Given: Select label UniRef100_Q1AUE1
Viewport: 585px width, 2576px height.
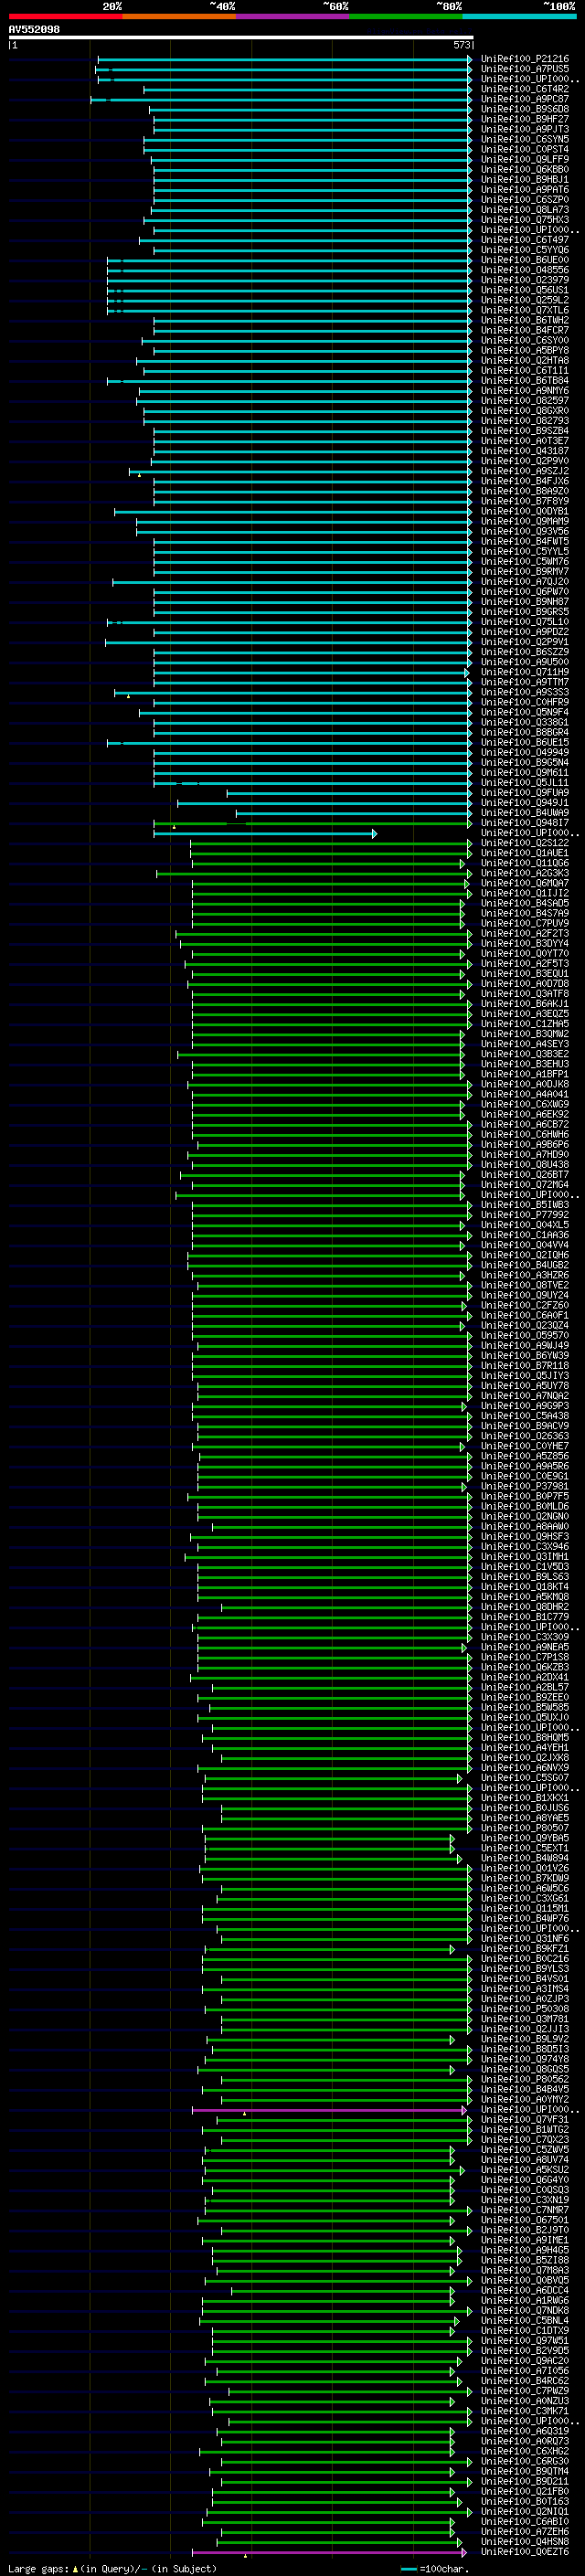Looking at the screenshot, I should coord(524,853).
